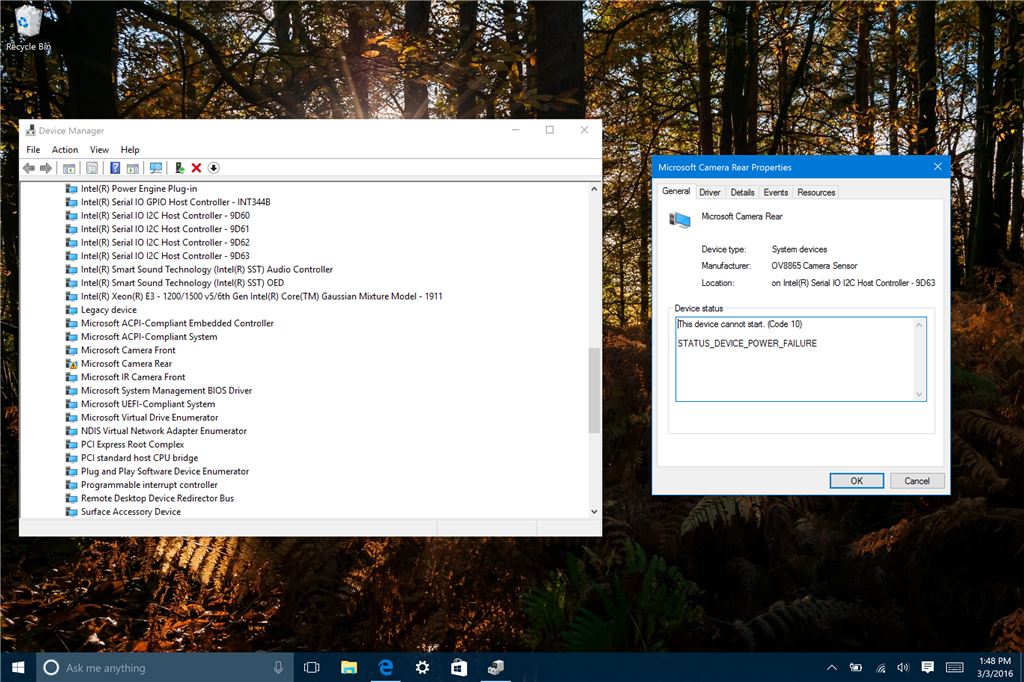Click the battery status tray icon
The height and width of the screenshot is (682, 1024).
point(856,667)
